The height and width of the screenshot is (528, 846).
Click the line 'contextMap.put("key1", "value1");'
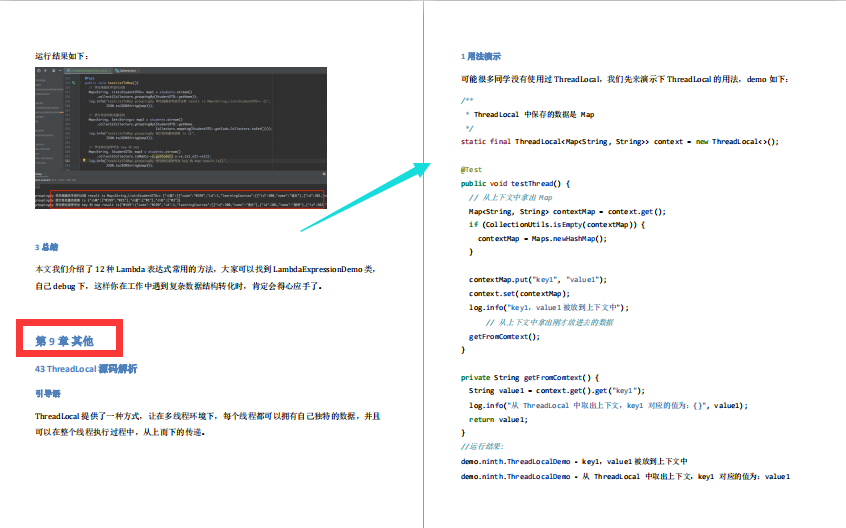pyautogui.click(x=538, y=279)
